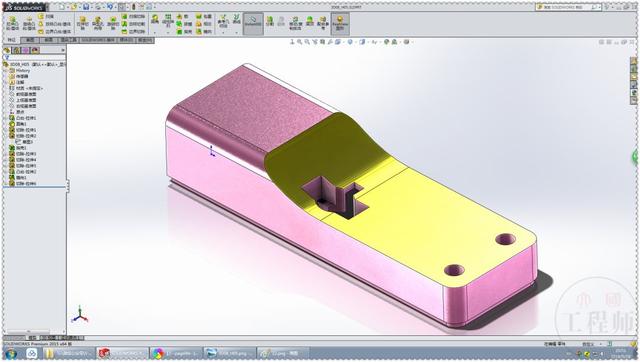Viewport: 640px width, 362px height.
Task: Select the Extruded Boss/Base tool
Action: coord(12,24)
